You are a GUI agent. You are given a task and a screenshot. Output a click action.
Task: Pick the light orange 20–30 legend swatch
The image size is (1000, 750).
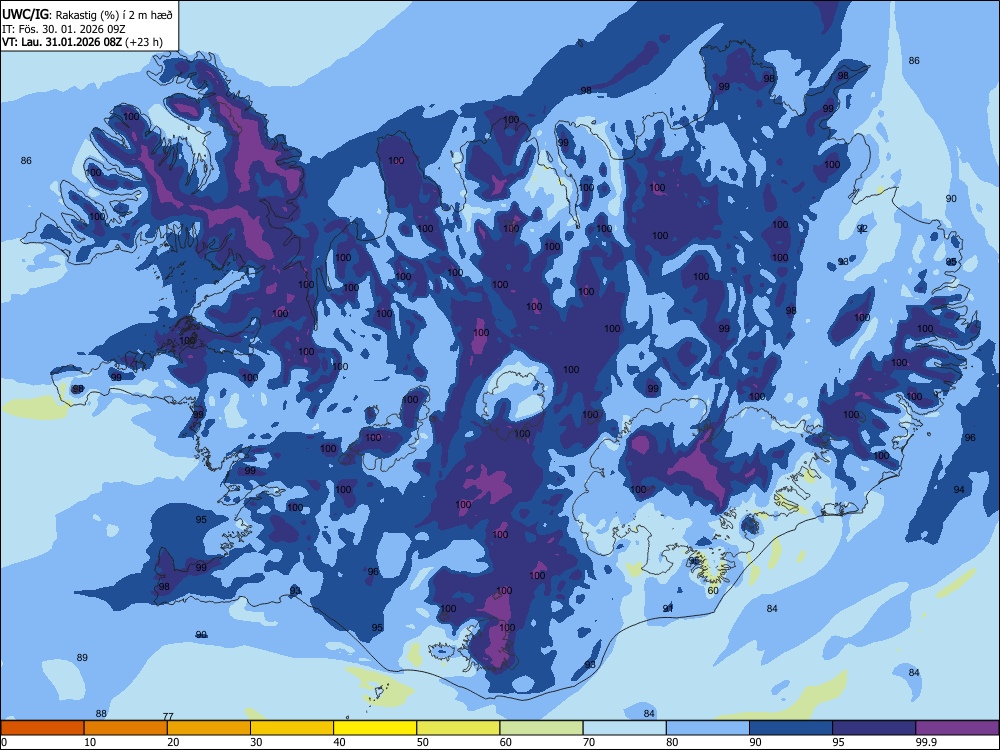point(209,728)
